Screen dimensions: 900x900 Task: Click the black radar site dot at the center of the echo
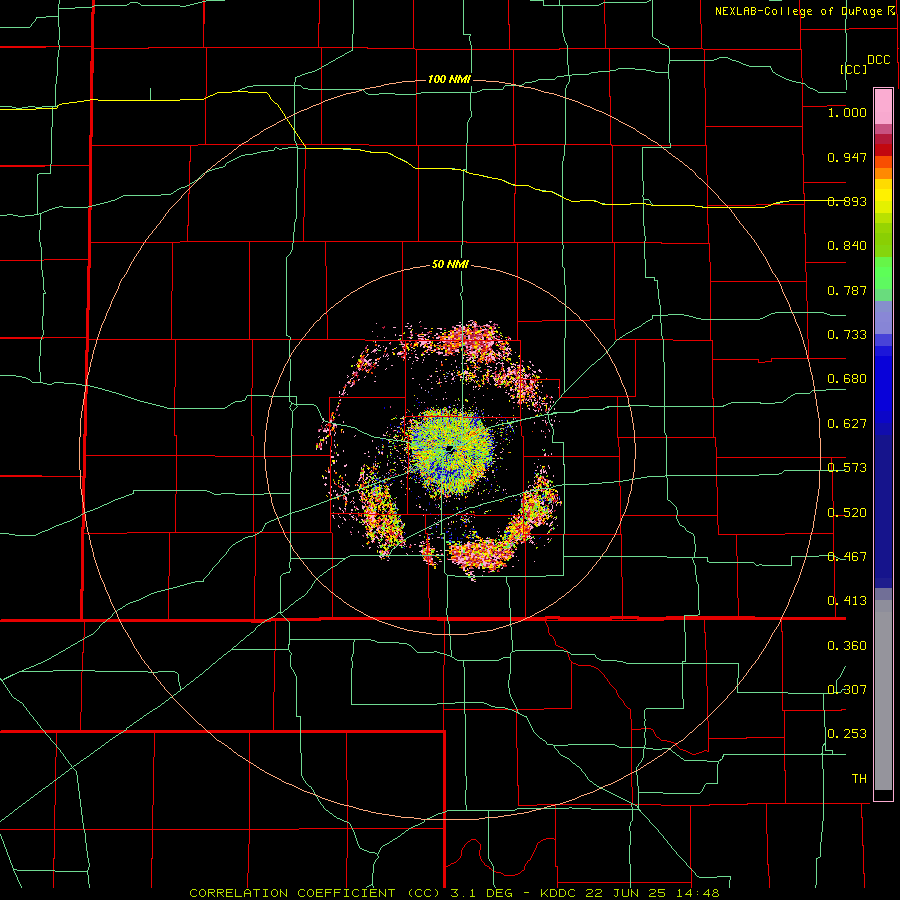449,448
